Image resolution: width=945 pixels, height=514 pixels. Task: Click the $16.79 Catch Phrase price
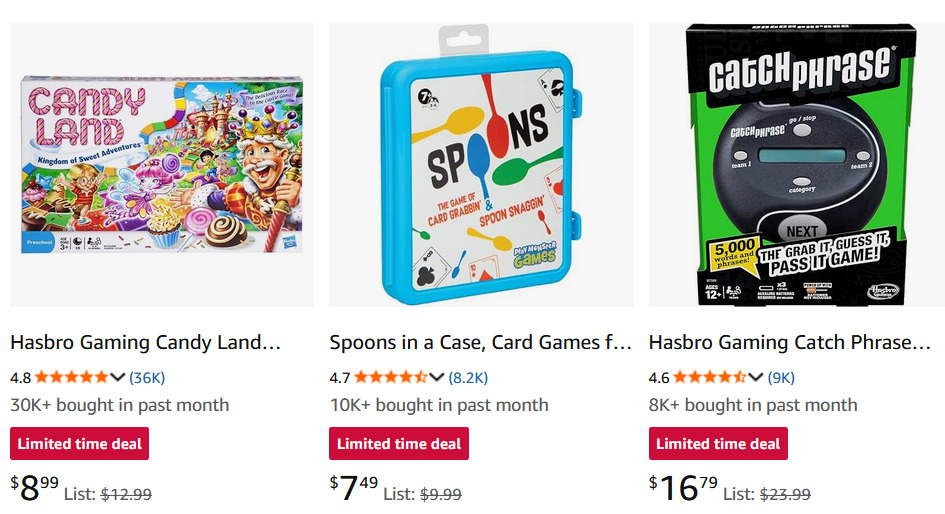pos(684,488)
